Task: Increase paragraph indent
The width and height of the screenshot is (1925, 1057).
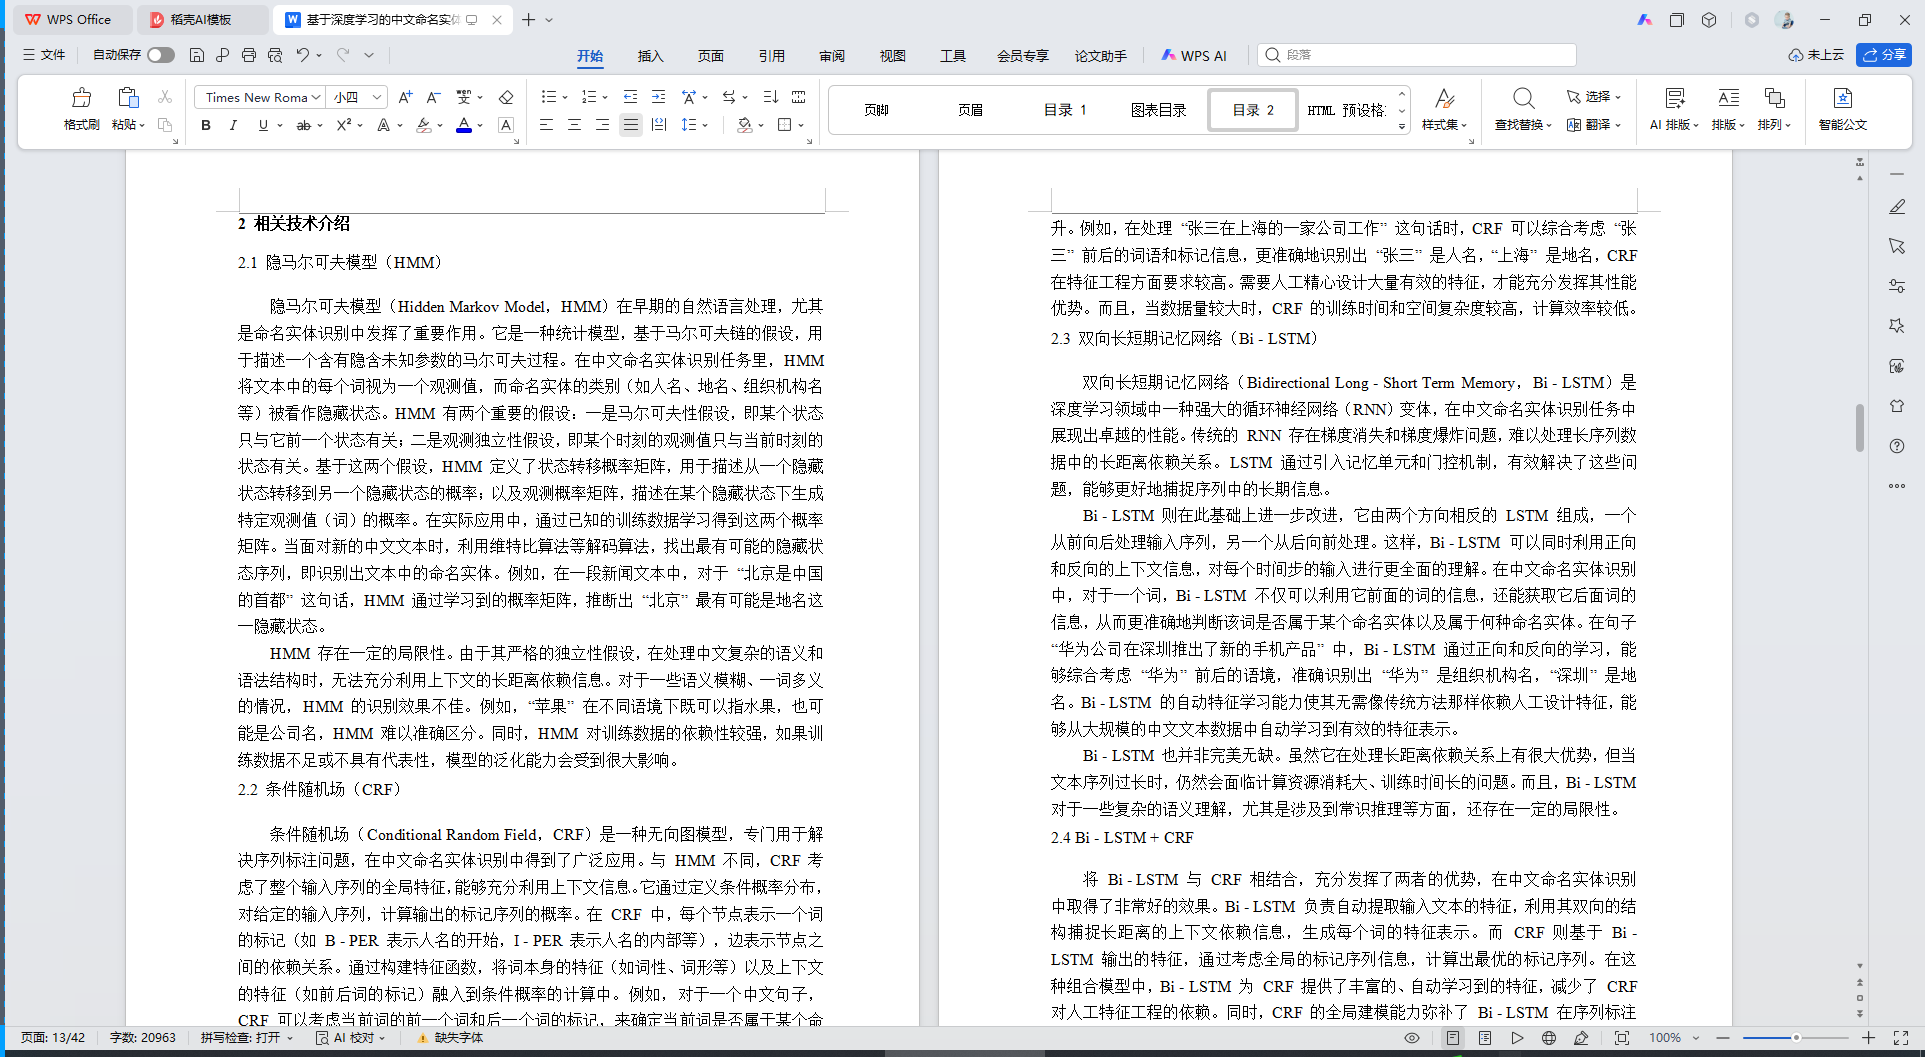Action: click(658, 97)
